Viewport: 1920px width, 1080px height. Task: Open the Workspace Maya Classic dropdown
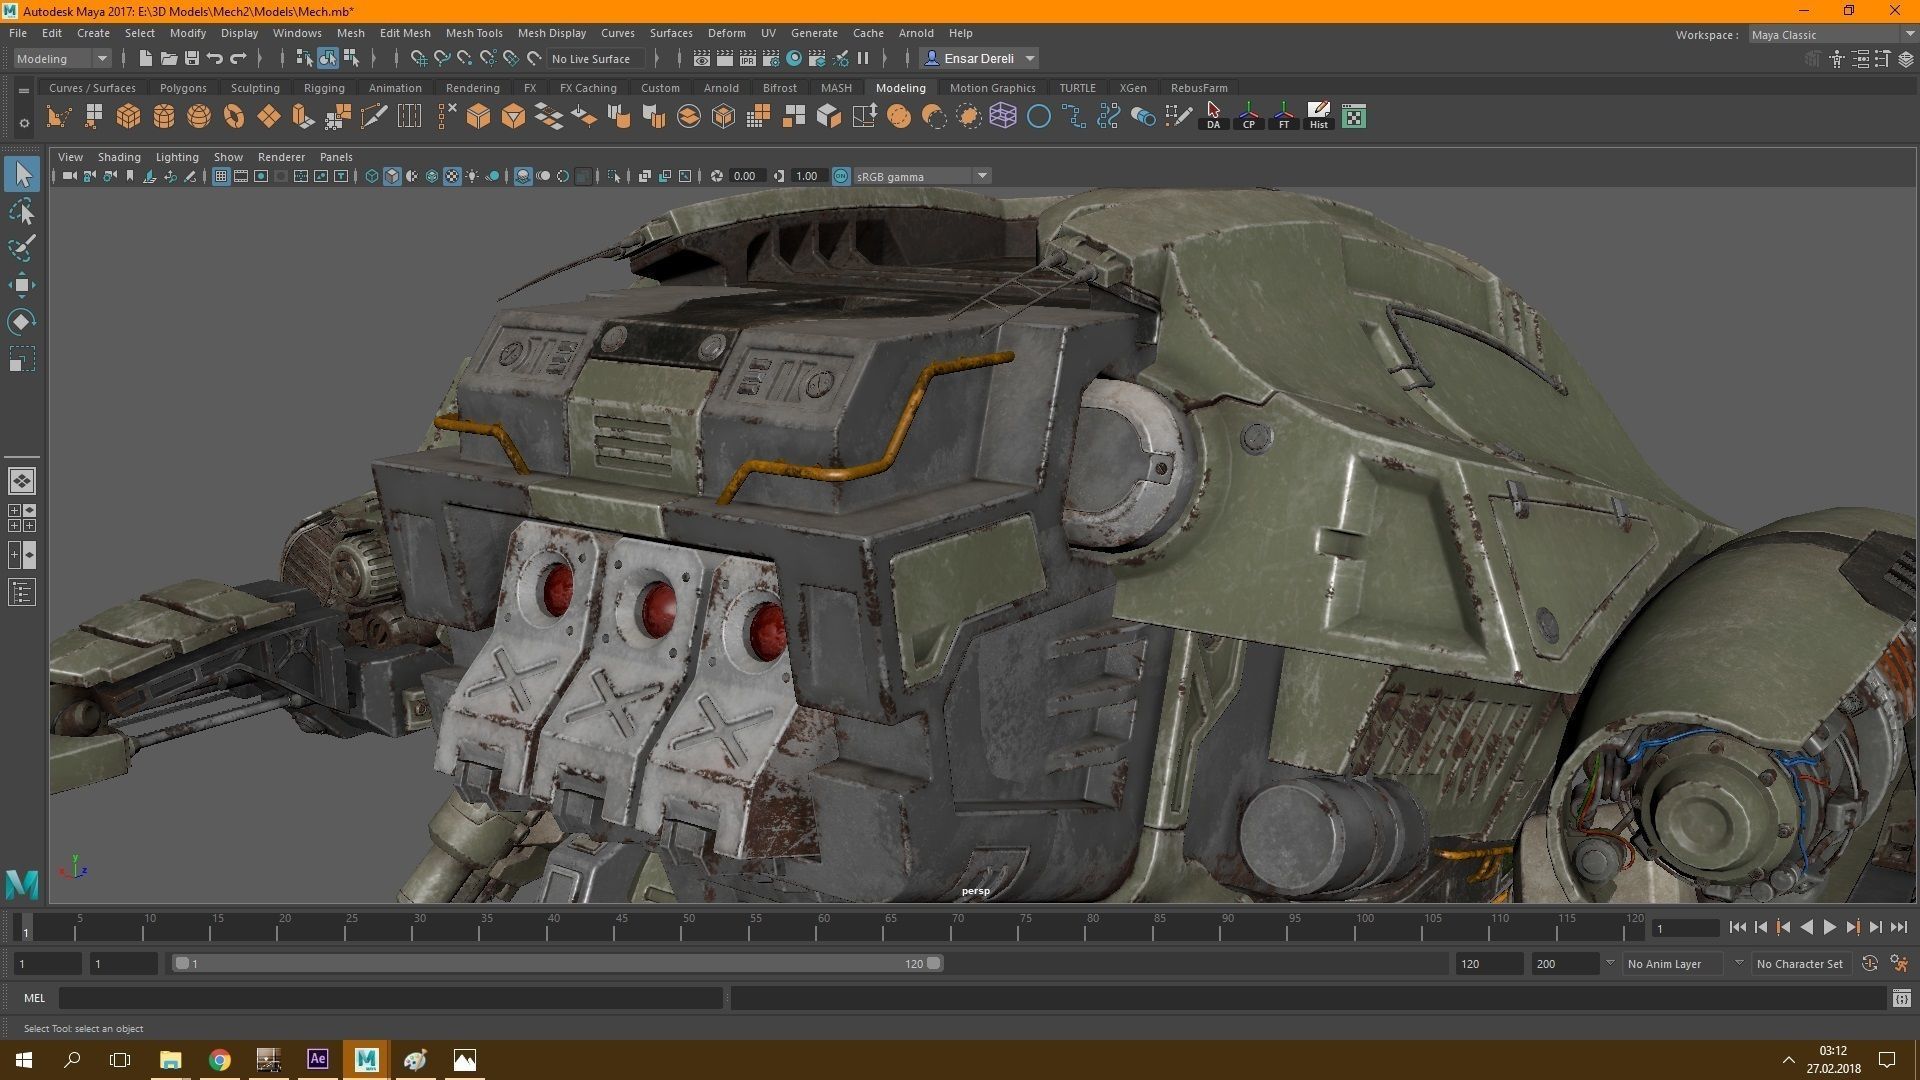point(1832,35)
